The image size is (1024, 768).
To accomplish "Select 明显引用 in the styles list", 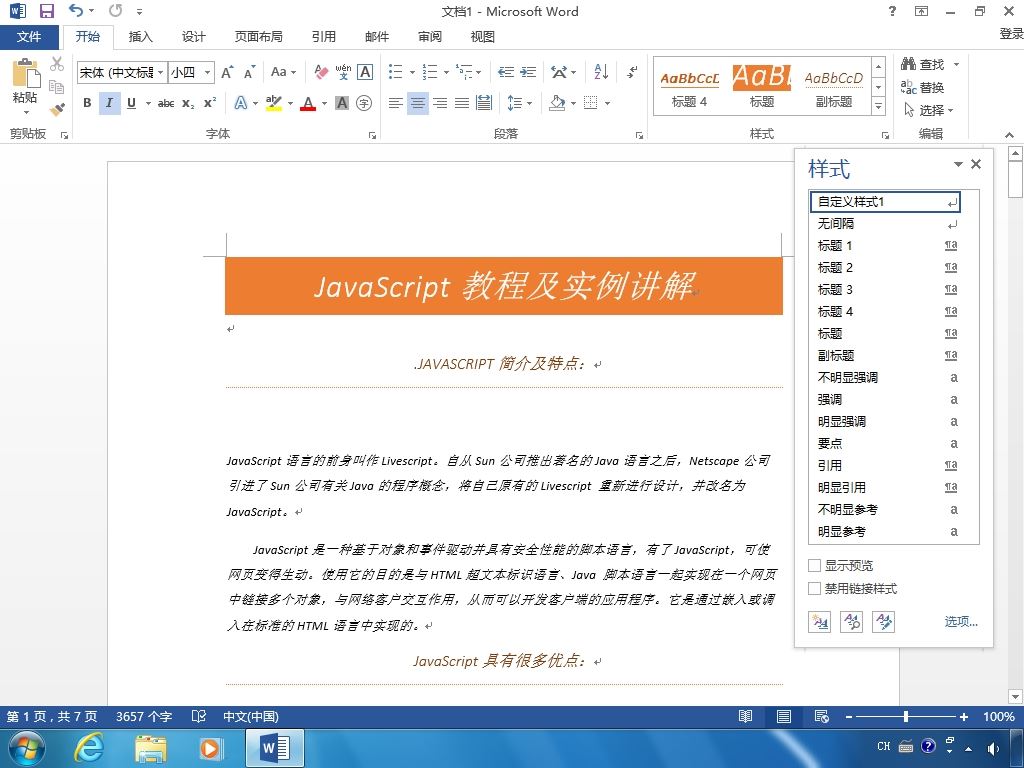I will coord(887,488).
